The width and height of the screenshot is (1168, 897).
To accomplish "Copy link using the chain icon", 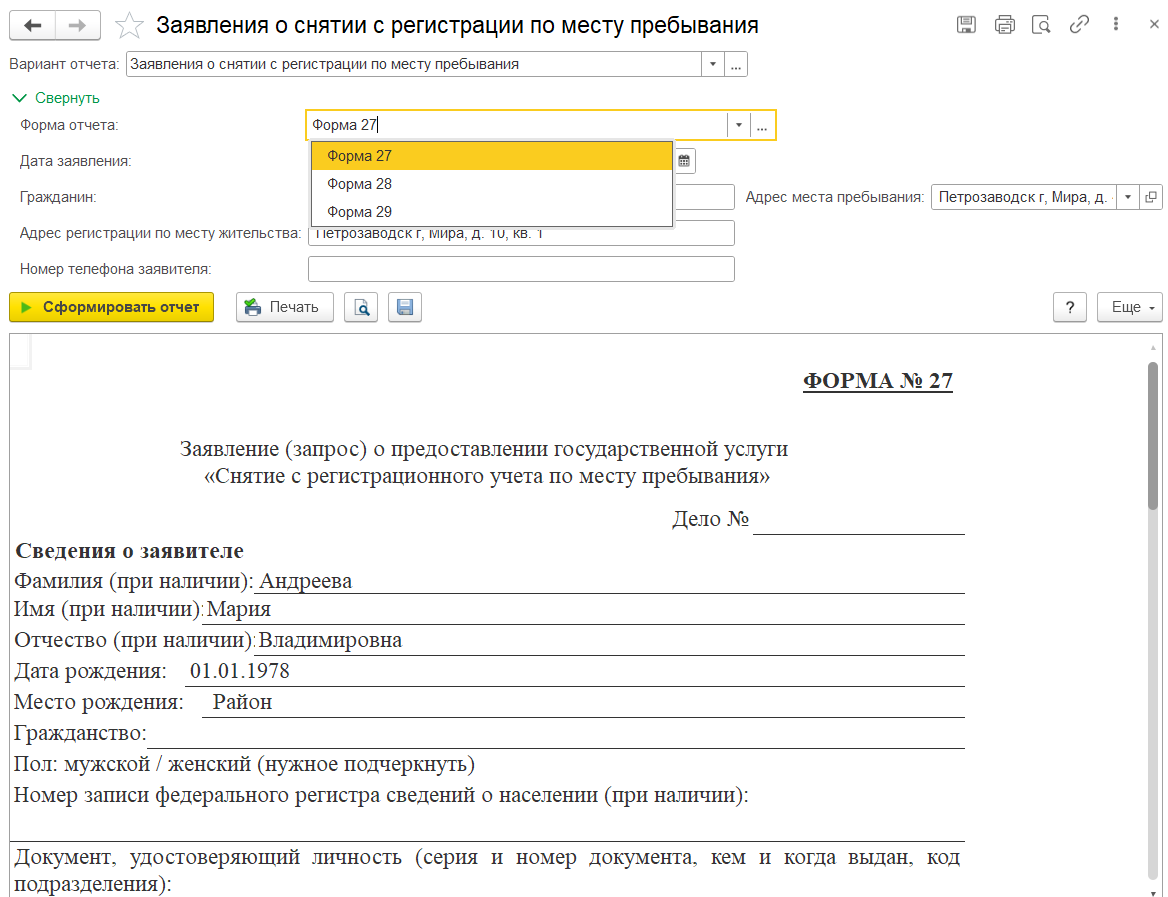I will click(x=1079, y=25).
